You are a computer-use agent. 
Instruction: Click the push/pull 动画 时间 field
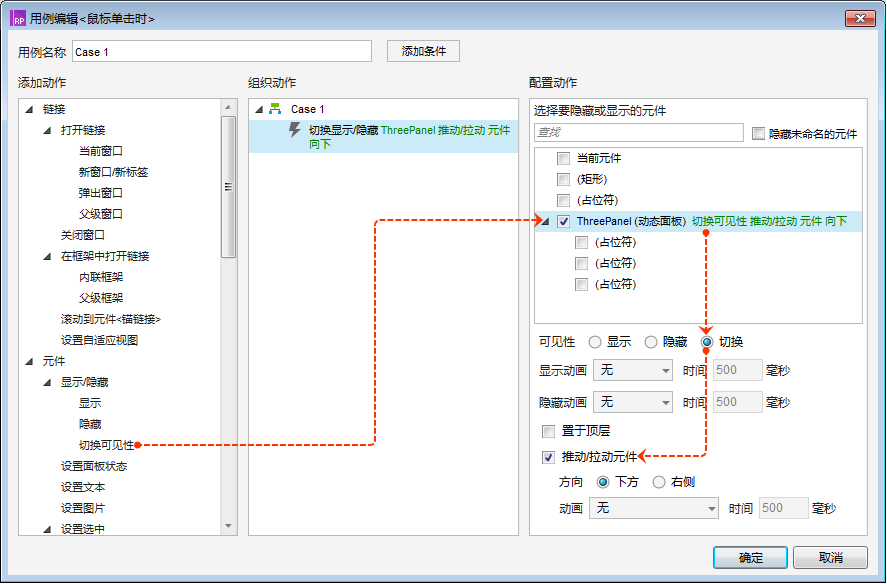[783, 508]
